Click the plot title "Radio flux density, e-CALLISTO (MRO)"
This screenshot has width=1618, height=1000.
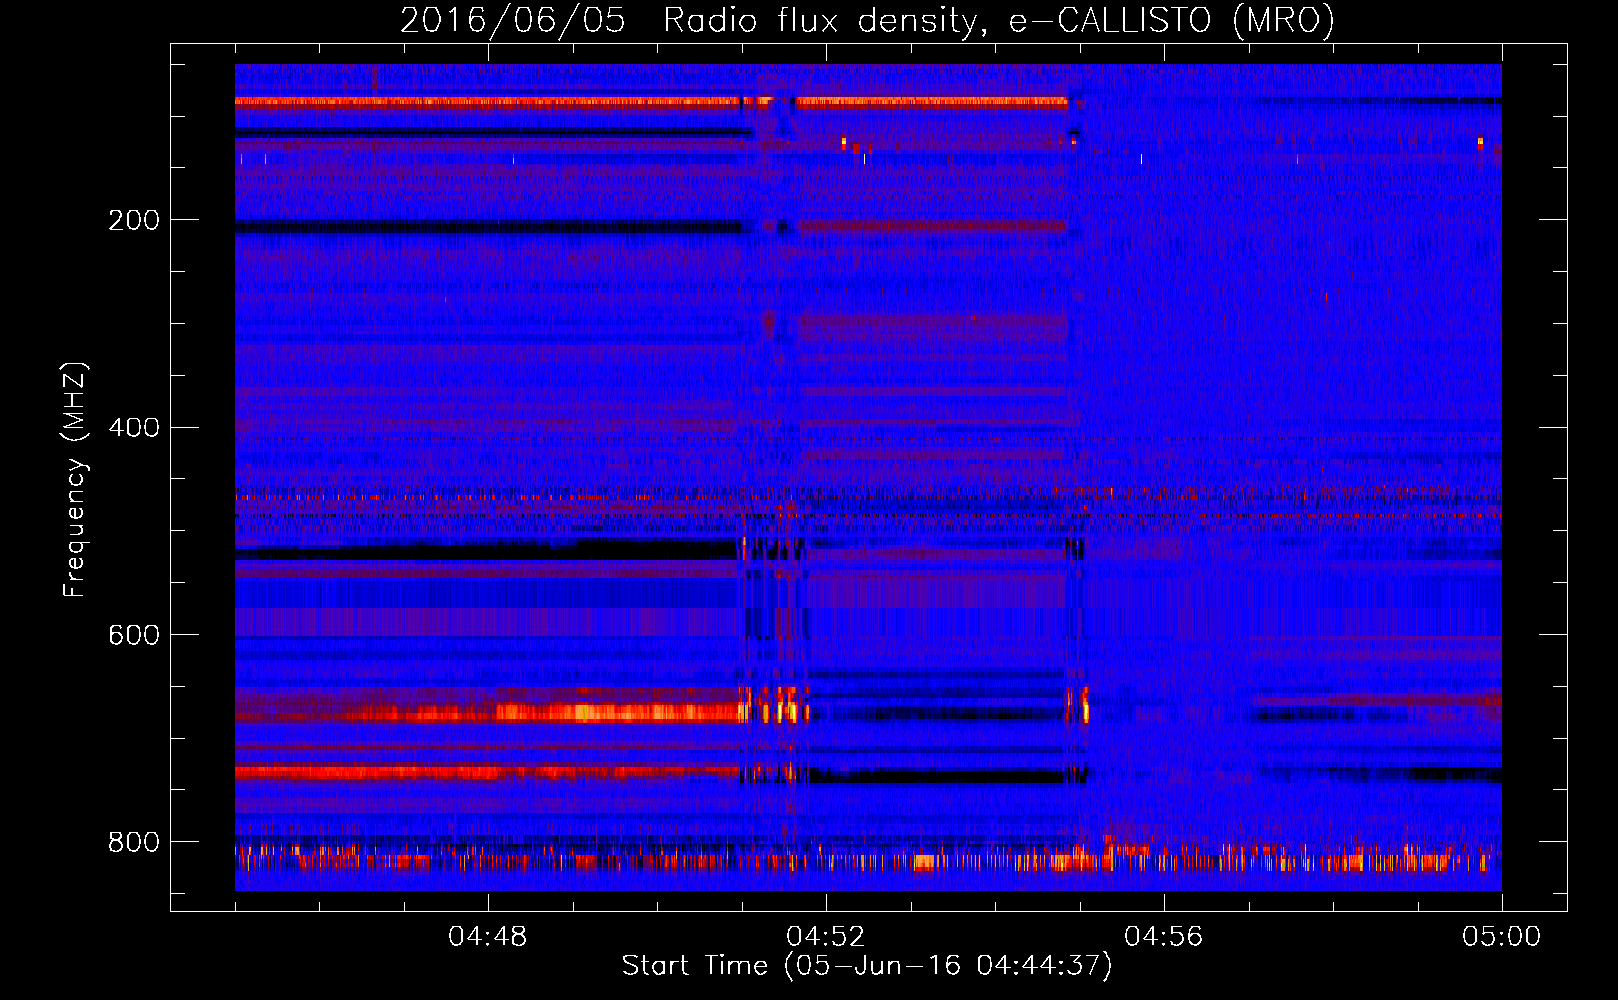999,20
